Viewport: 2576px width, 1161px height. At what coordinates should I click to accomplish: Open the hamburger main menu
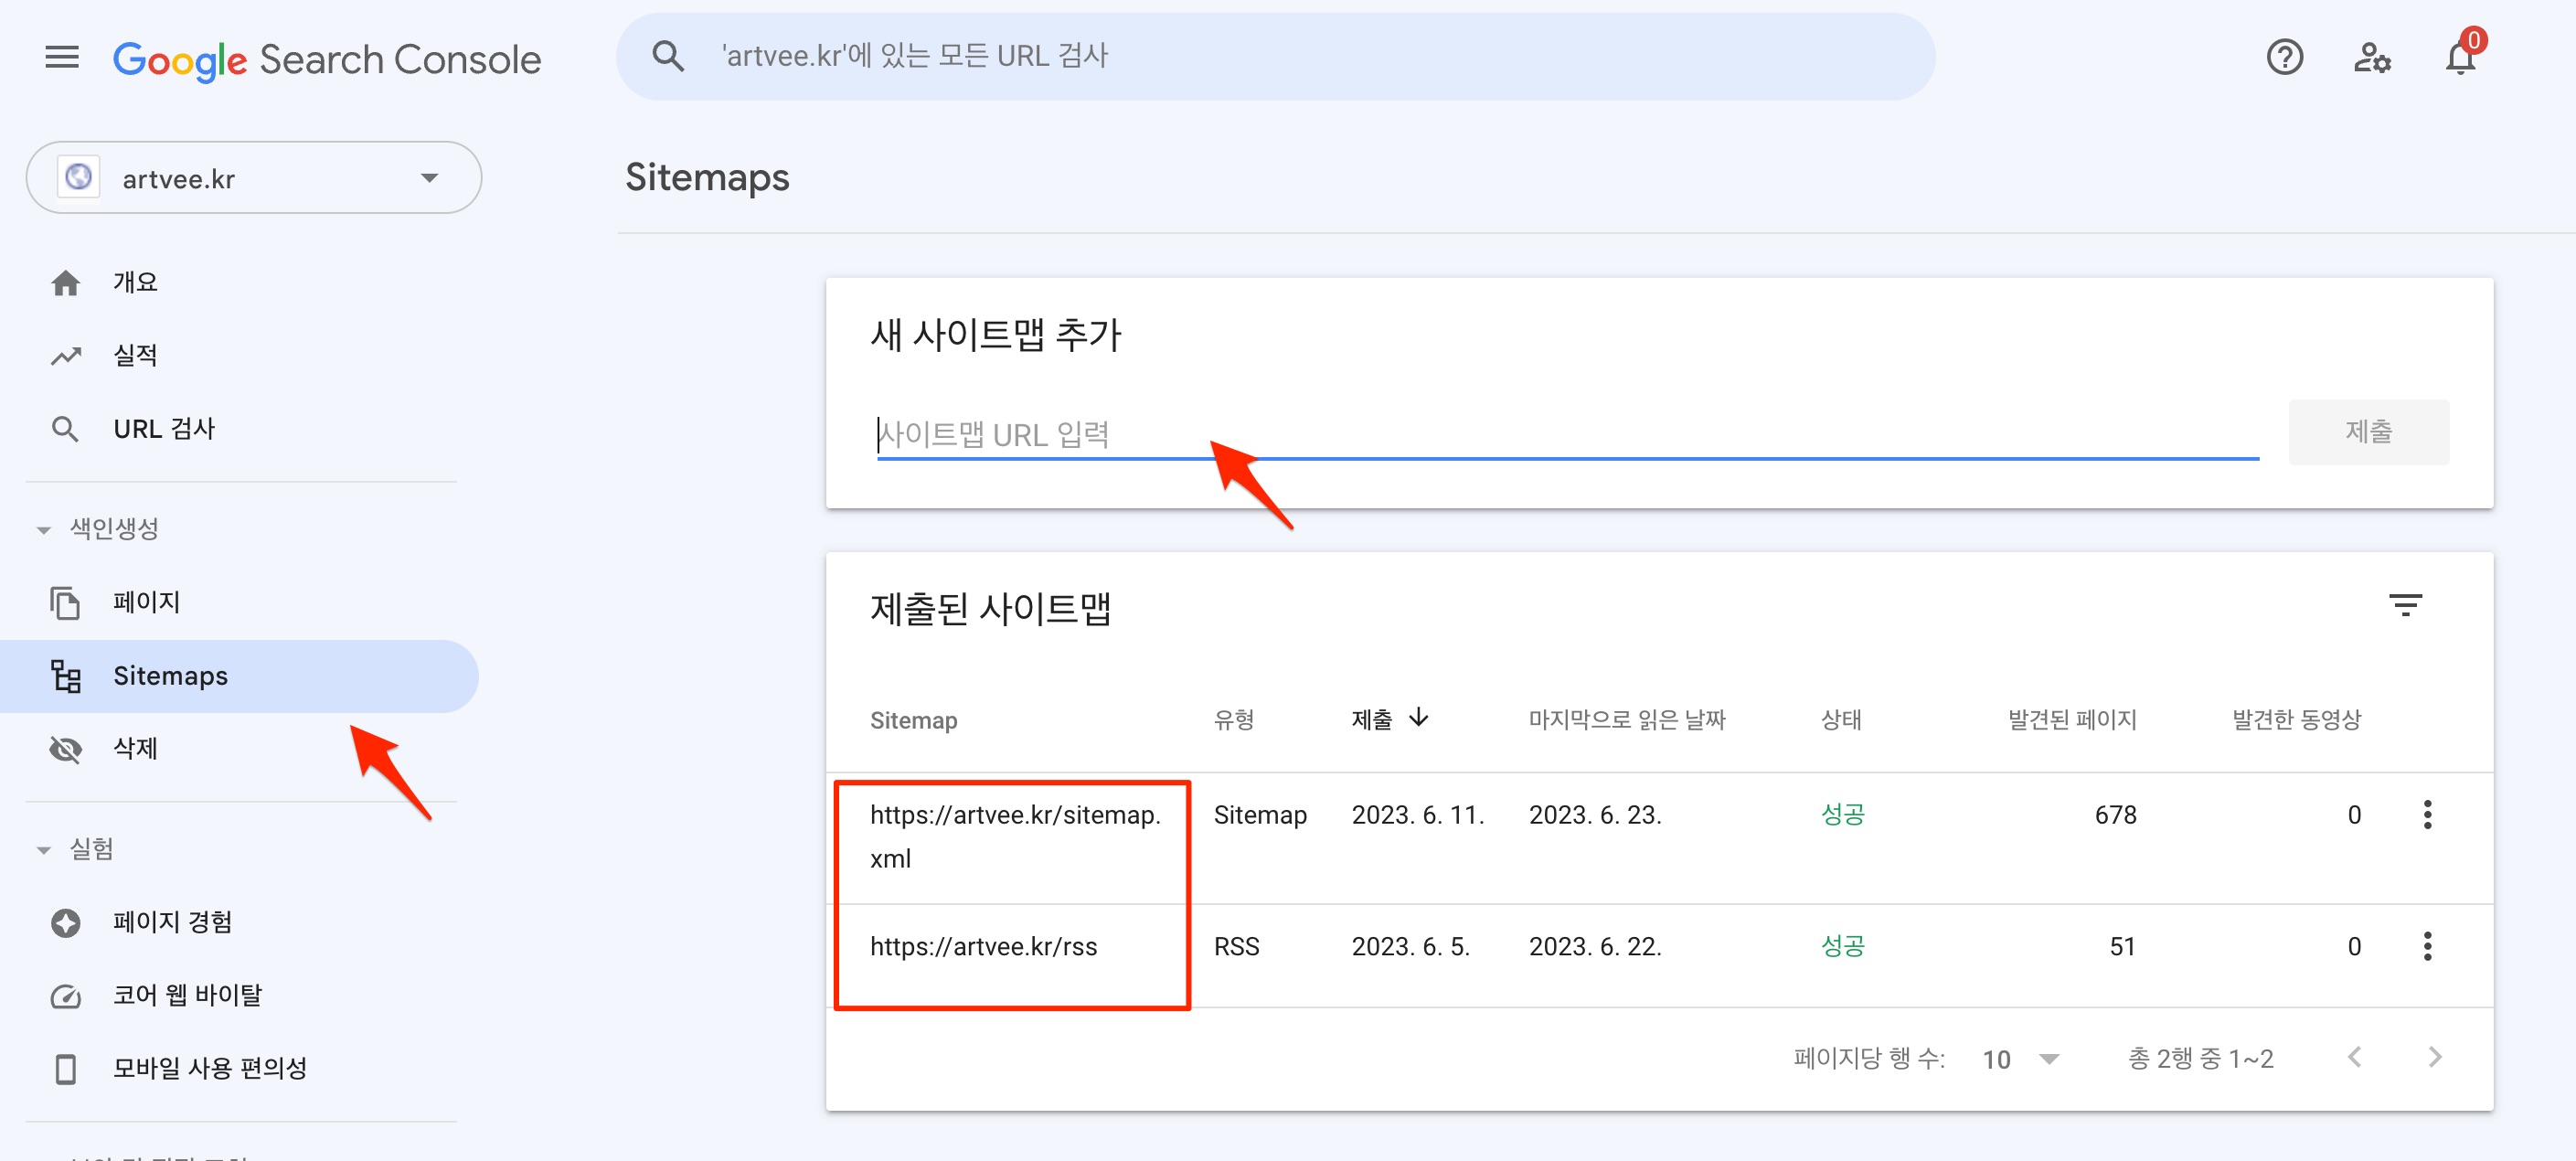(62, 57)
